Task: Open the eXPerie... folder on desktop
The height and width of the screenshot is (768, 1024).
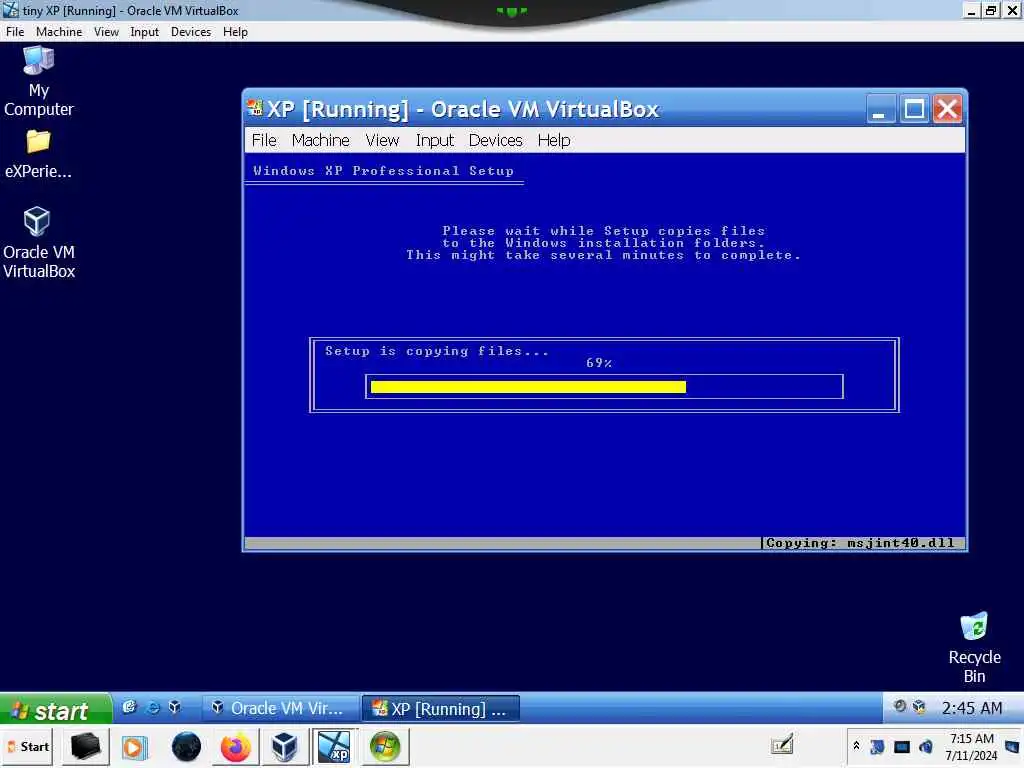Action: coord(39,154)
